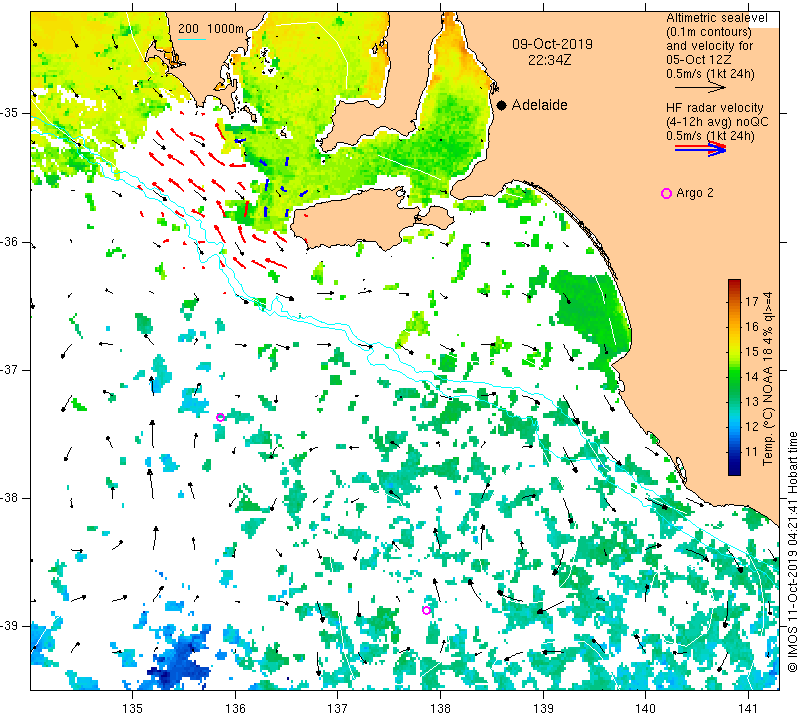Click the 'Altimetric sealevel' legend heading
The height and width of the screenshot is (720, 800).
pyautogui.click(x=716, y=18)
